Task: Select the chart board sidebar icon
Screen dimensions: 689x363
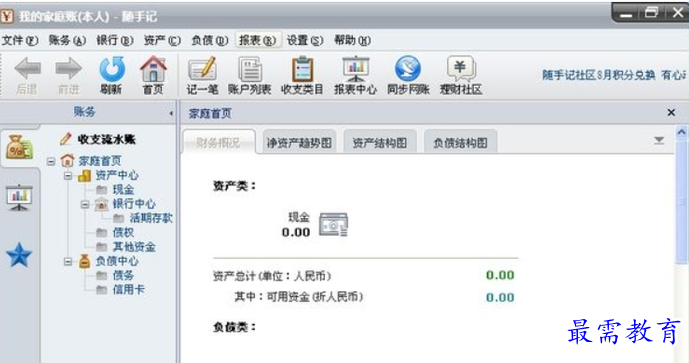Action: point(19,197)
